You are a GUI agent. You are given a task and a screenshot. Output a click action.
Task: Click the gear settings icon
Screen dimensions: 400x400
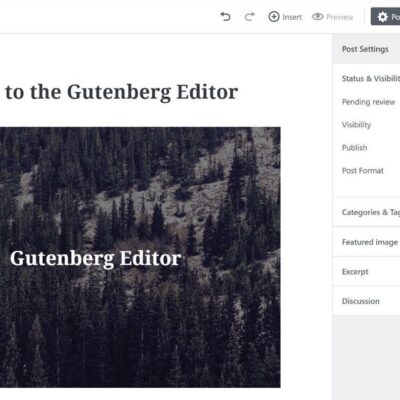point(383,17)
